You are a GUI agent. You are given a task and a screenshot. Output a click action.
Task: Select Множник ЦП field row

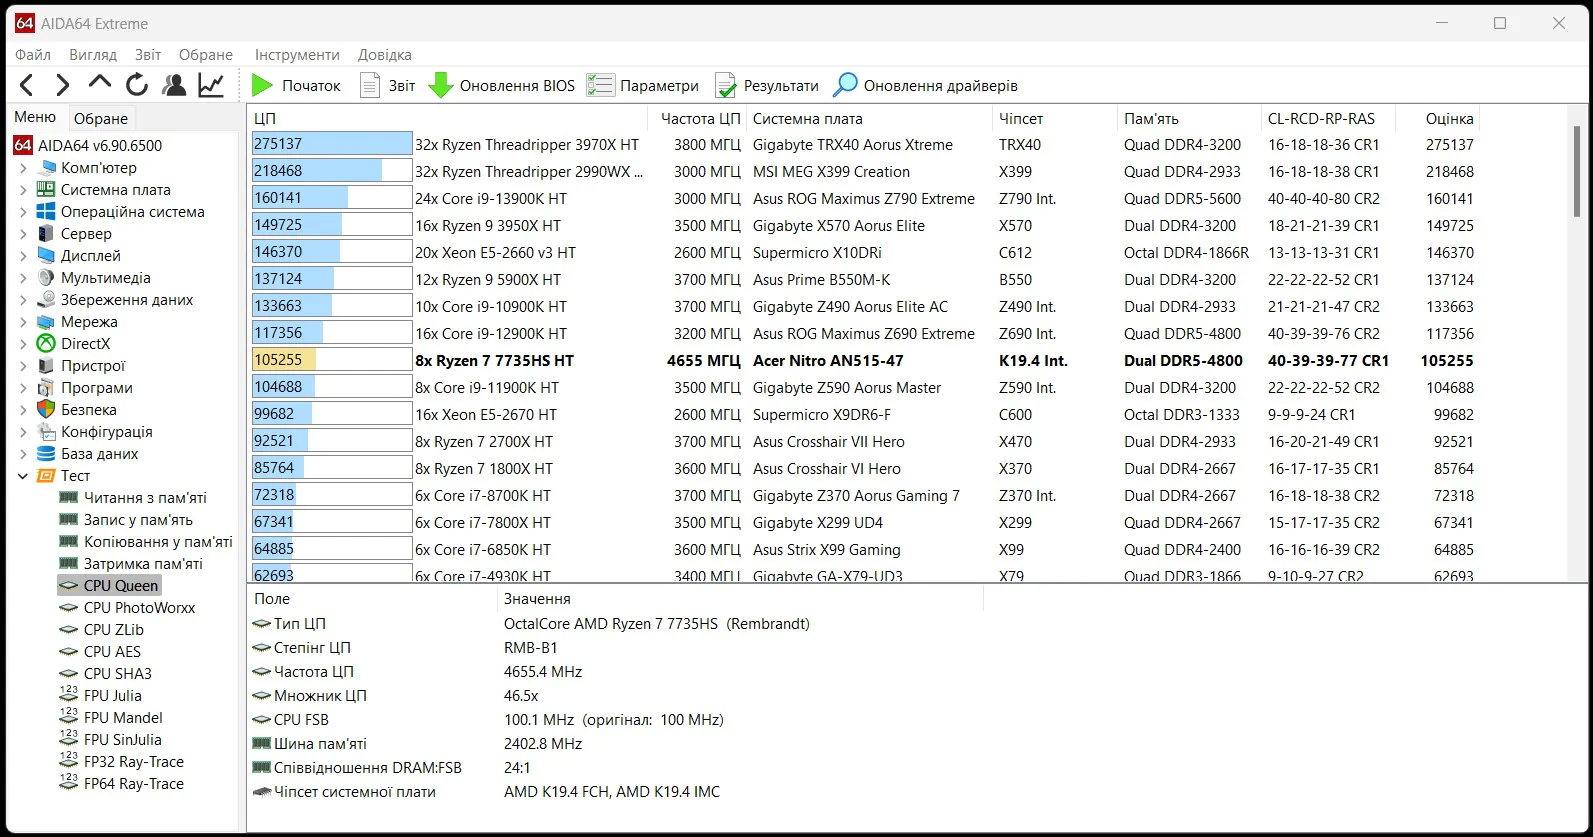click(x=615, y=696)
